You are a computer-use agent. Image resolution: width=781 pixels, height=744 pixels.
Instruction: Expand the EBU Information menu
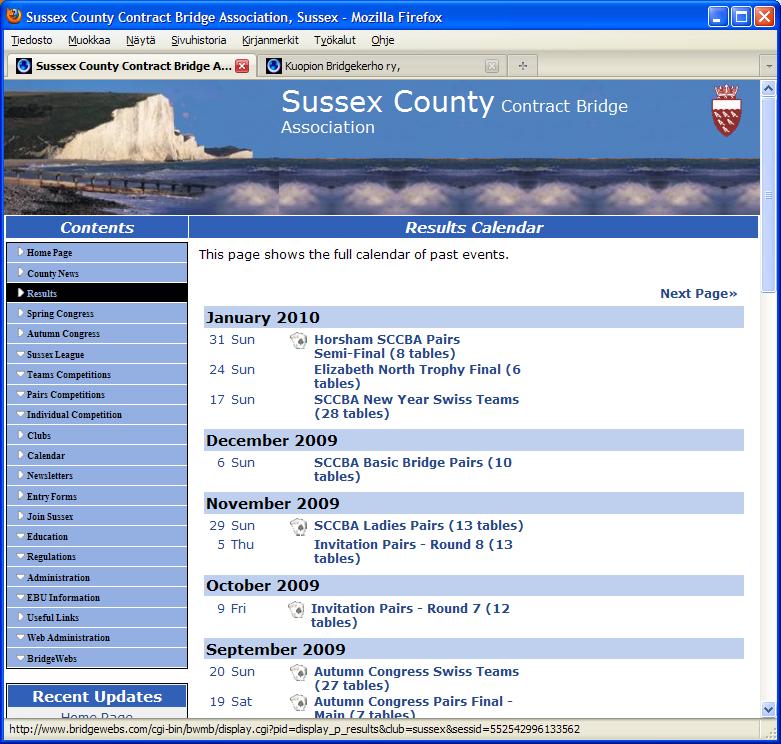tap(97, 597)
